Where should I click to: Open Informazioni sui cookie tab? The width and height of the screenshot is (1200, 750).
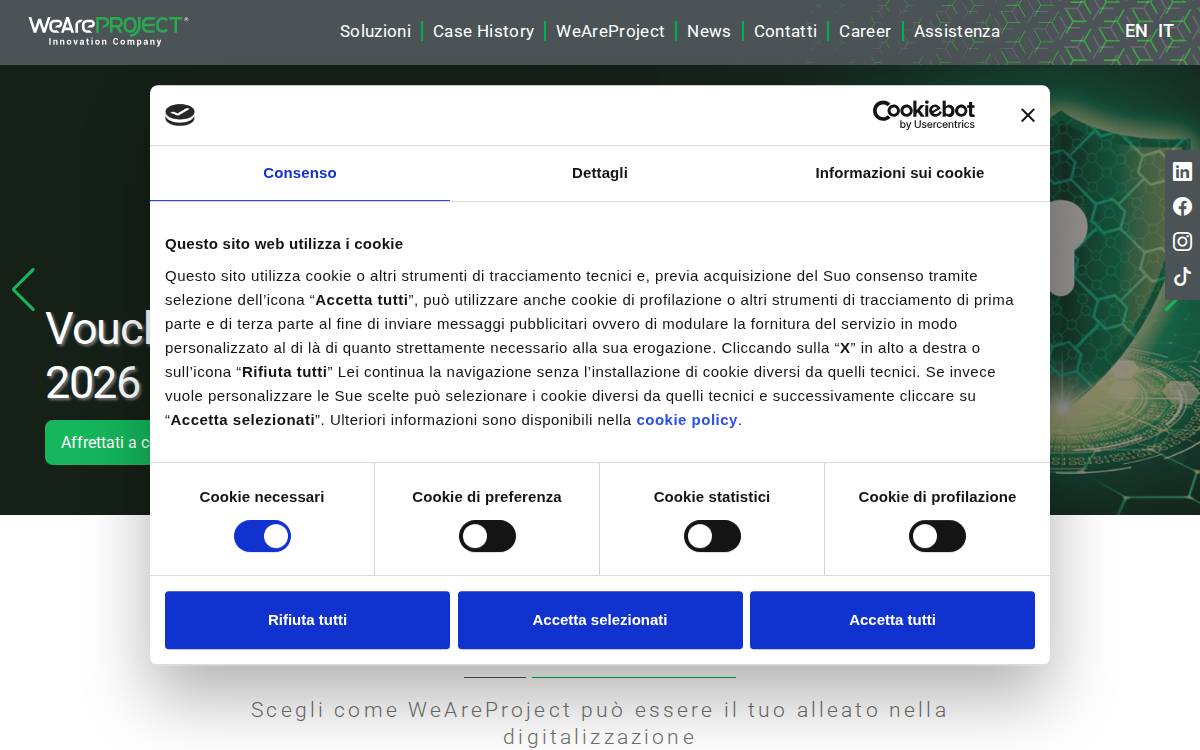click(900, 173)
